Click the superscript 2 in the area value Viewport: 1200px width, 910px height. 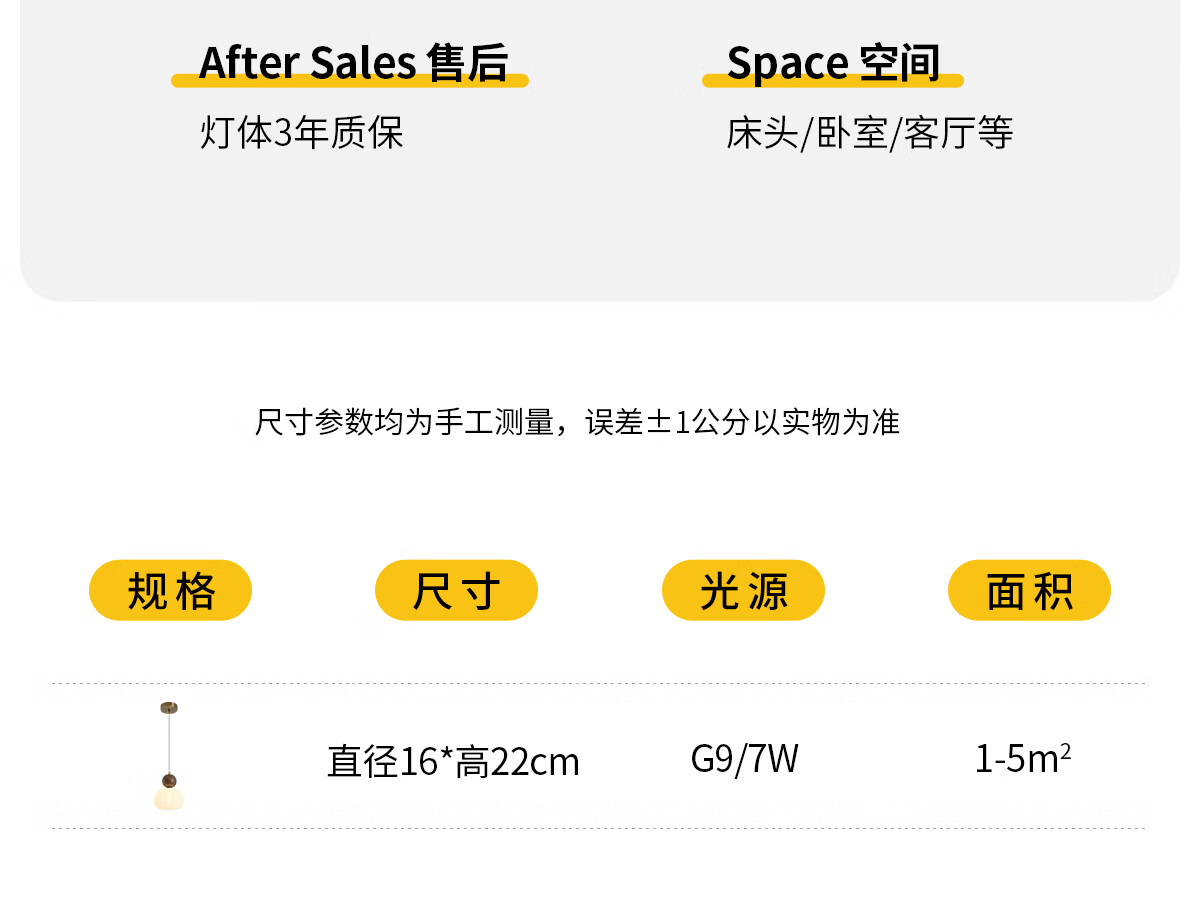pyautogui.click(x=1066, y=750)
